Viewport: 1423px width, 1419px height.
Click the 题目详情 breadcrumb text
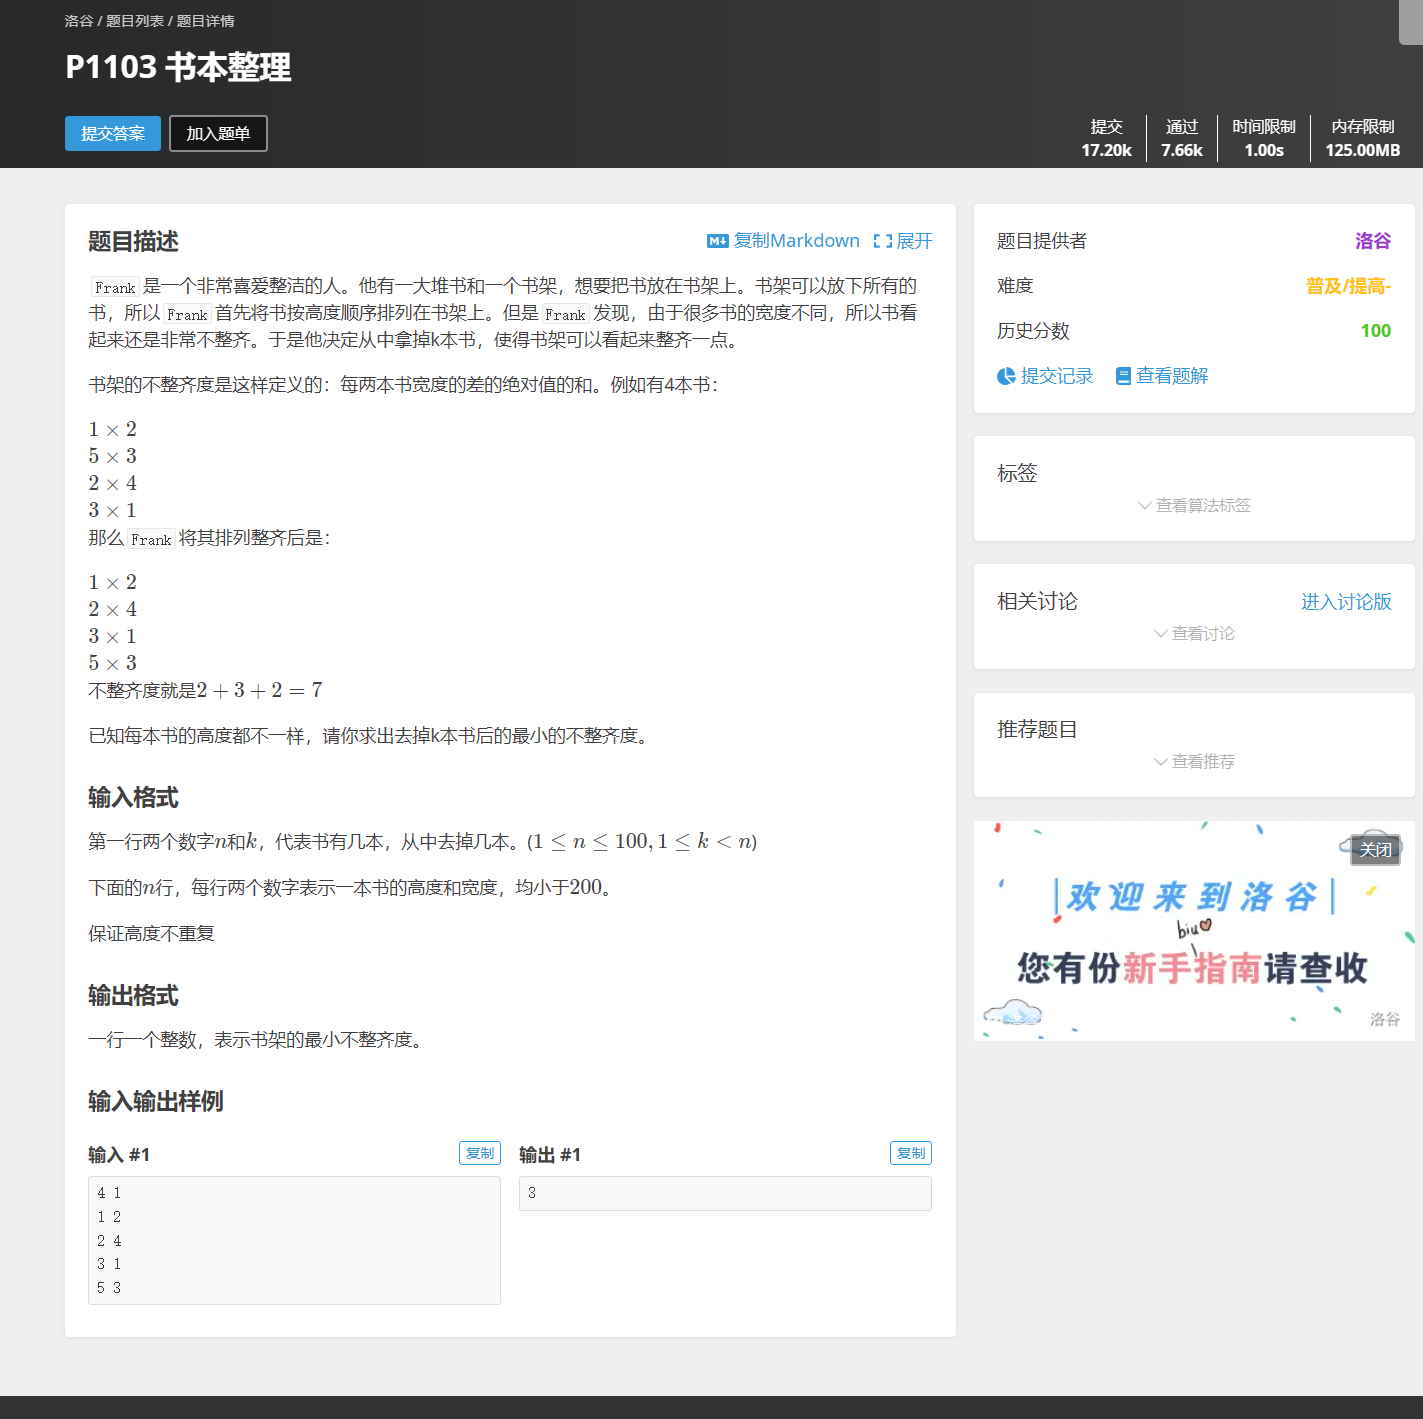coord(206,21)
